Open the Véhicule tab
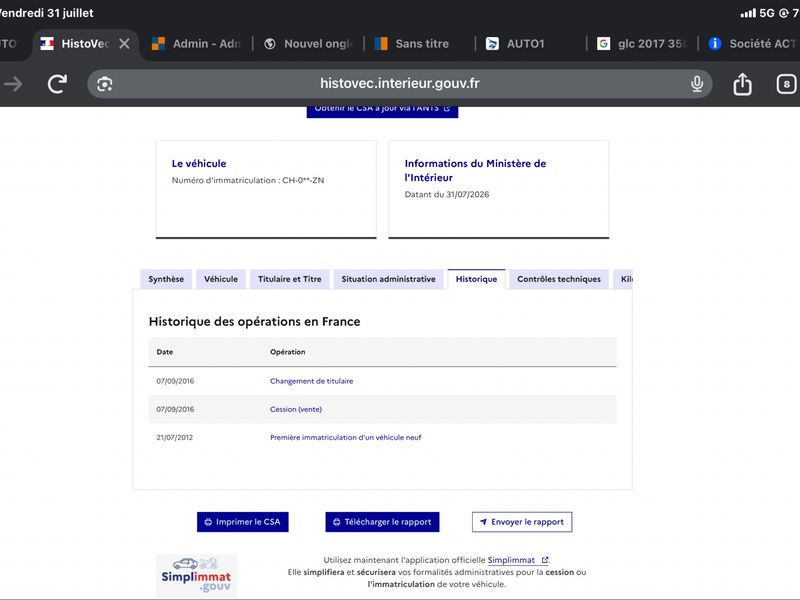The height and width of the screenshot is (600, 800). point(221,279)
